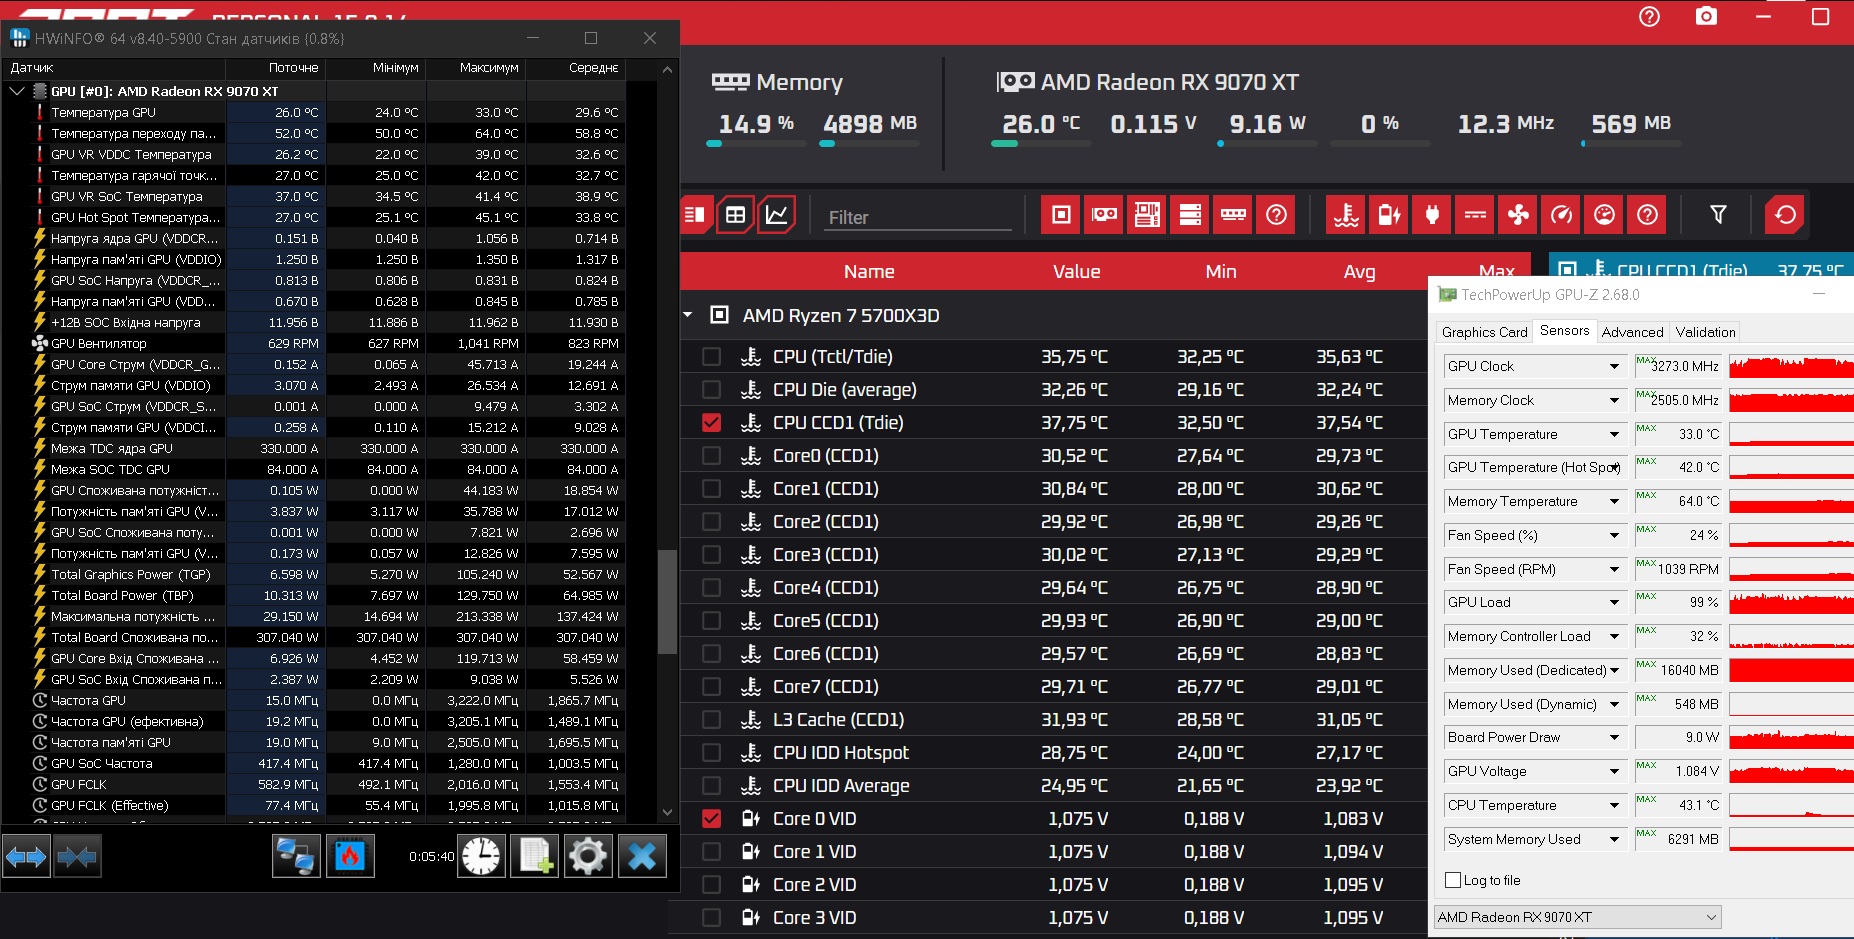Click the Value column header in OCCT
Viewport: 1854px width, 939px height.
pyautogui.click(x=1076, y=271)
